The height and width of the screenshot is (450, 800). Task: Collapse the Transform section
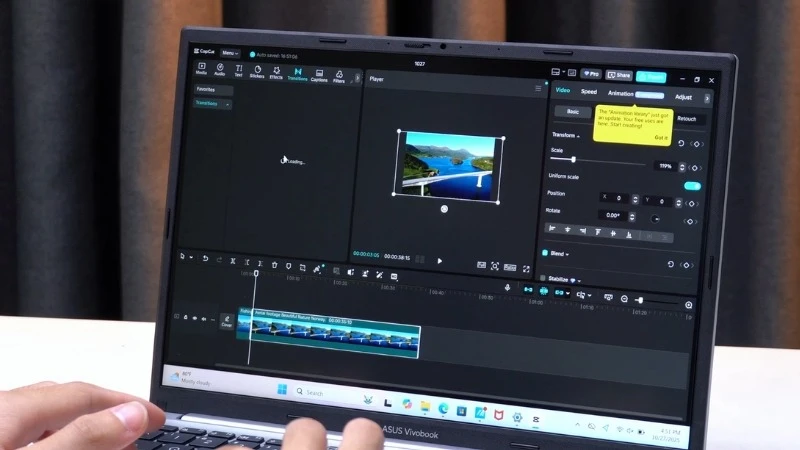[578, 136]
